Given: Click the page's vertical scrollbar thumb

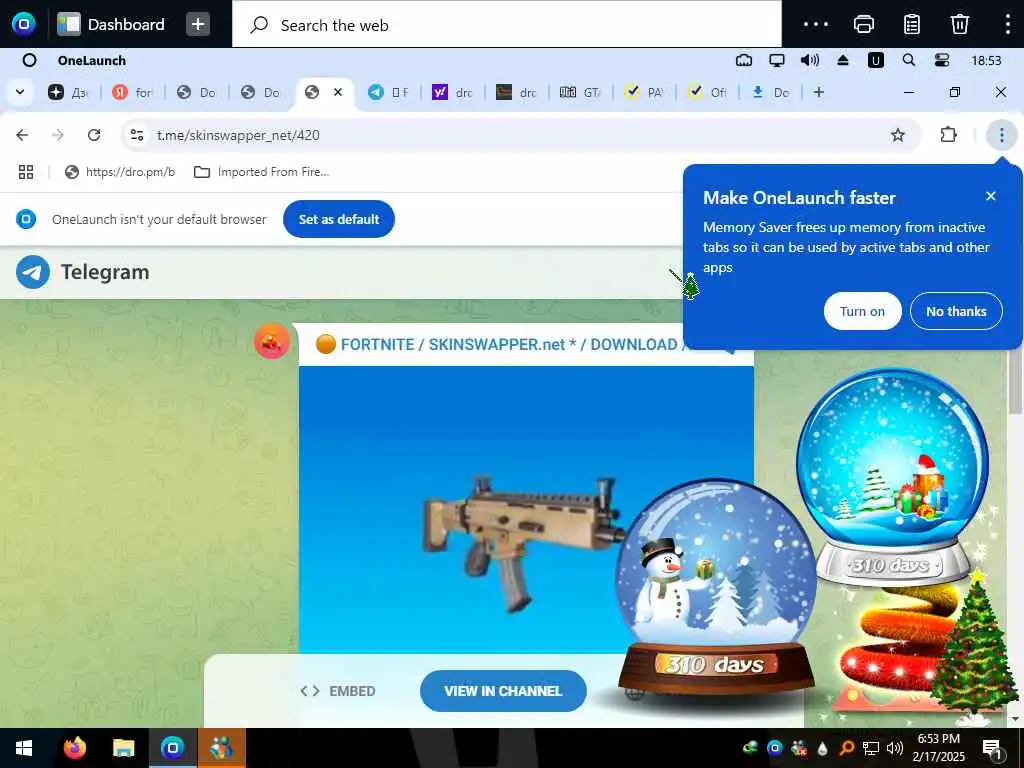Looking at the screenshot, I should [x=1016, y=381].
